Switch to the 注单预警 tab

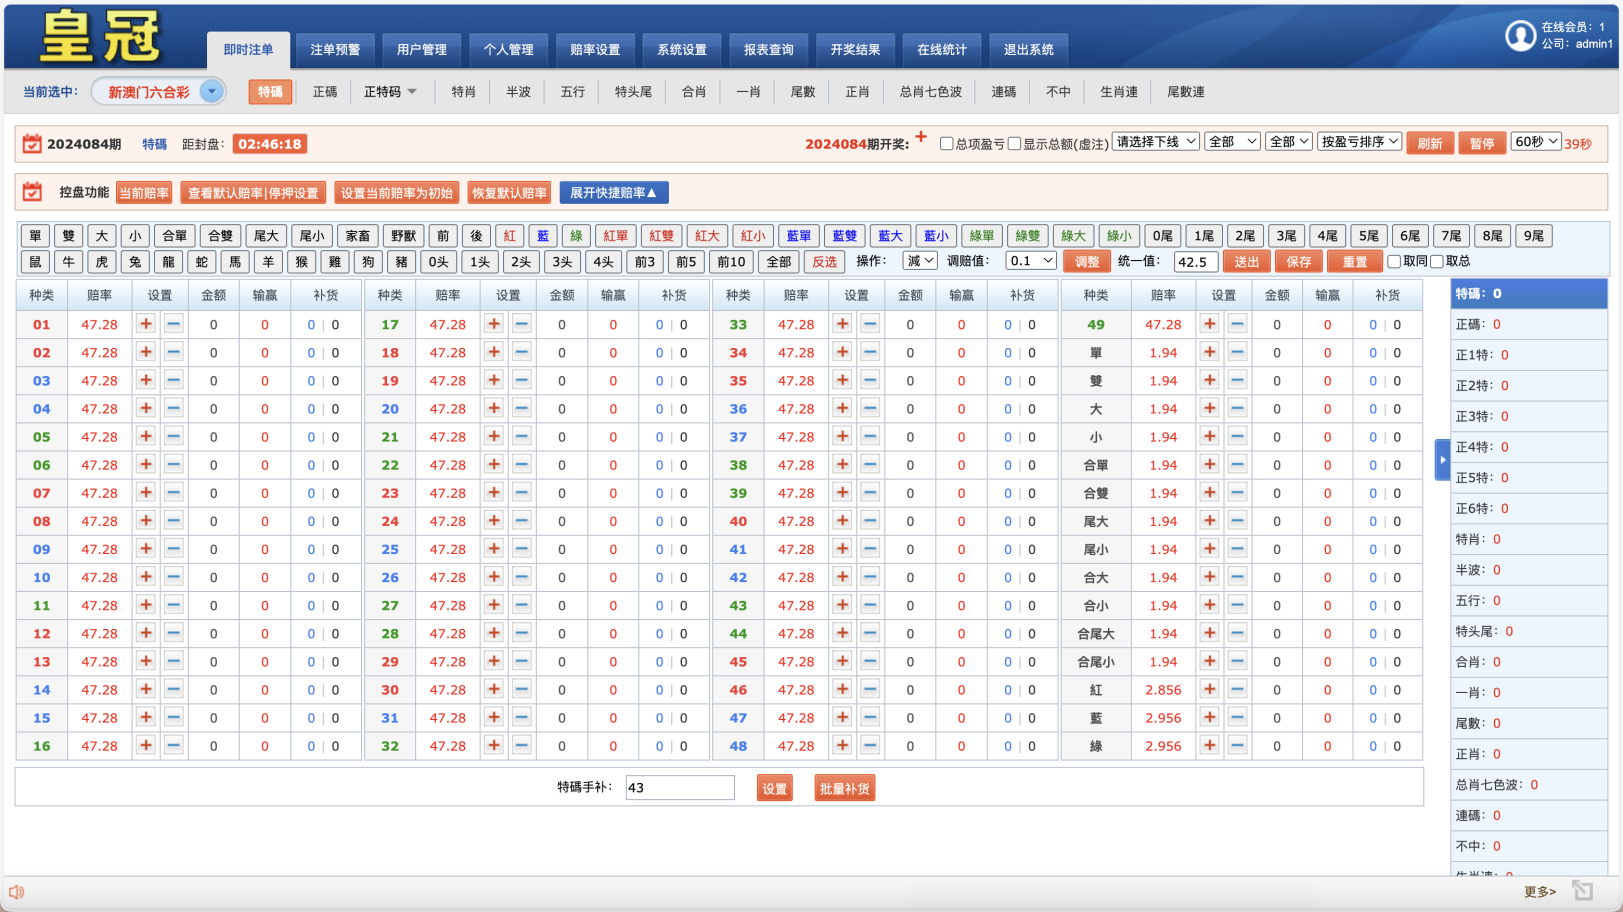[x=334, y=50]
